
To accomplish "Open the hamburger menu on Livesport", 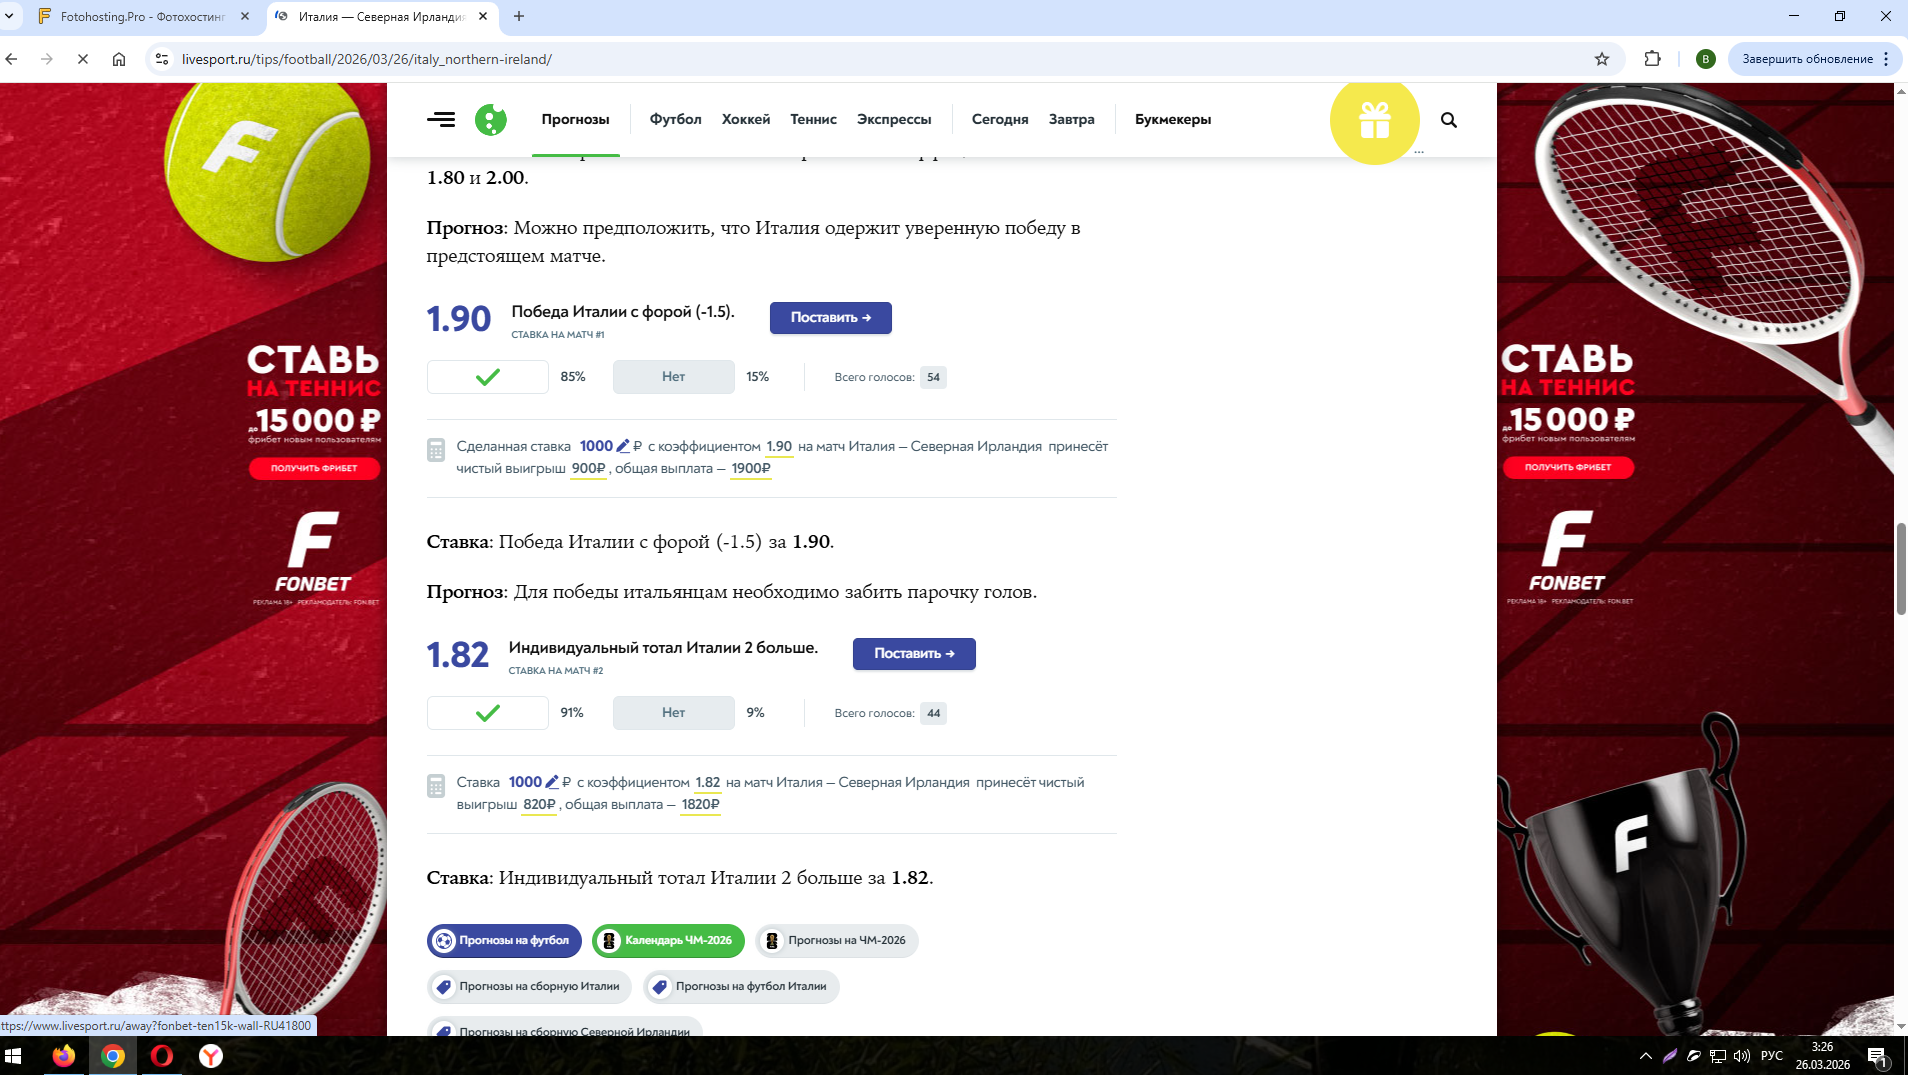I will pyautogui.click(x=441, y=120).
